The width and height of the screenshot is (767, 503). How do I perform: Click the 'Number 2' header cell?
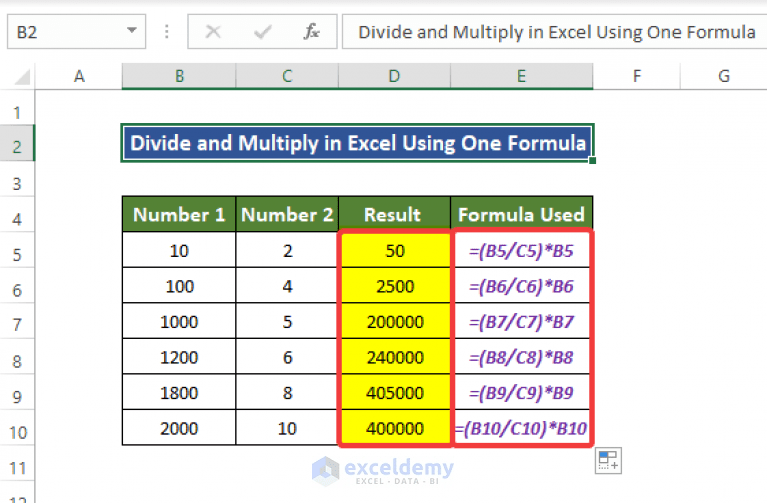pos(287,214)
